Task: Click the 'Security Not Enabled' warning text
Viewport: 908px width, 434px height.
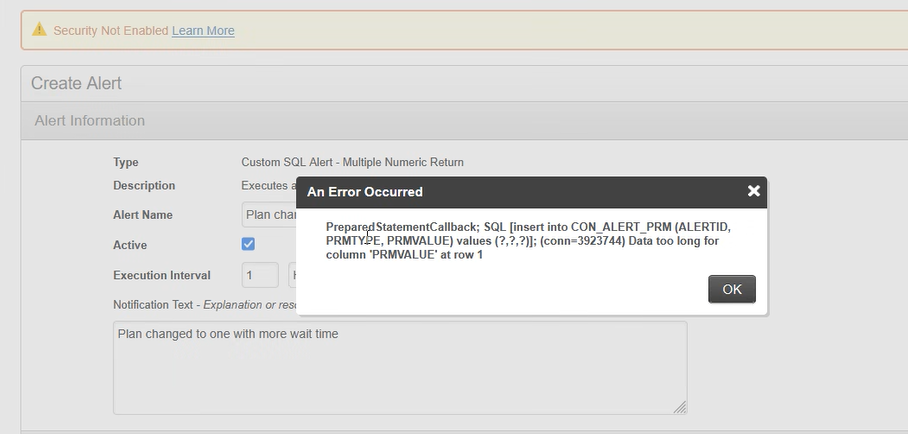Action: tap(111, 31)
